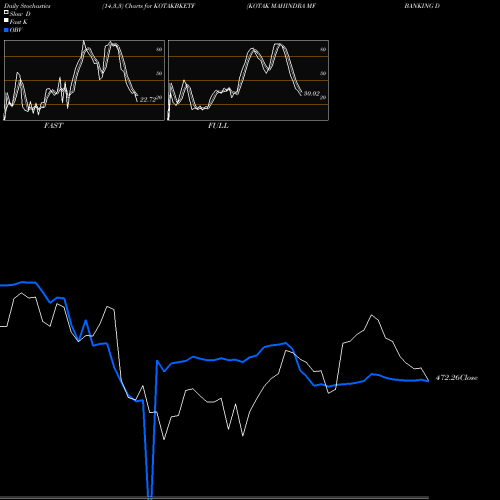Click the '(14,3,3) Charts for KOTAKBKETF' text
Image resolution: width=500 pixels, height=500 pixels.
point(149,6)
